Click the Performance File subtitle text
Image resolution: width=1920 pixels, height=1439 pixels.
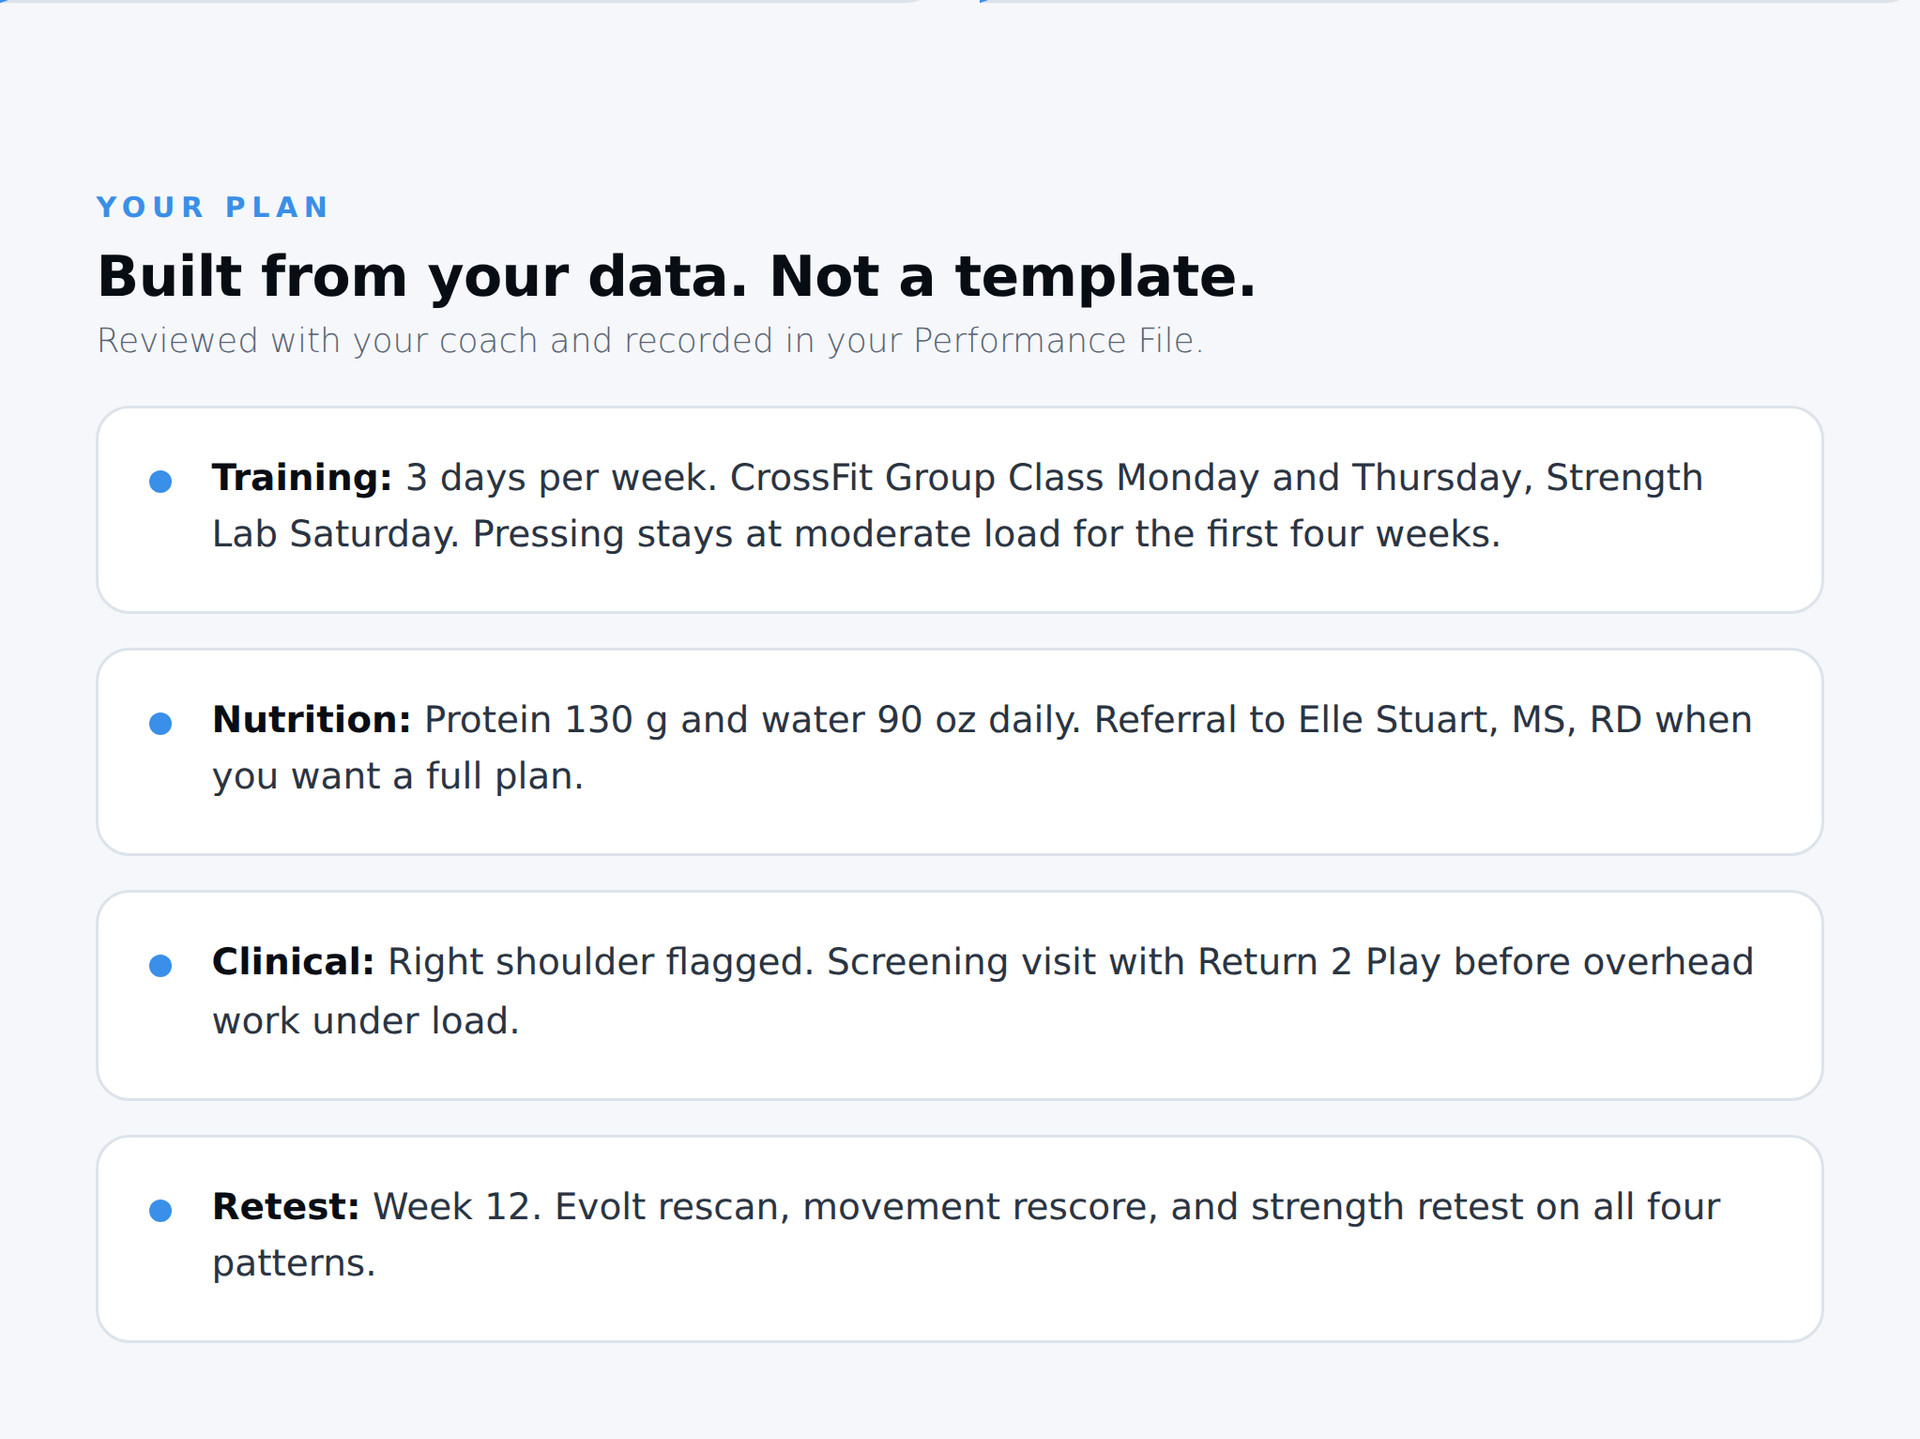(x=650, y=341)
